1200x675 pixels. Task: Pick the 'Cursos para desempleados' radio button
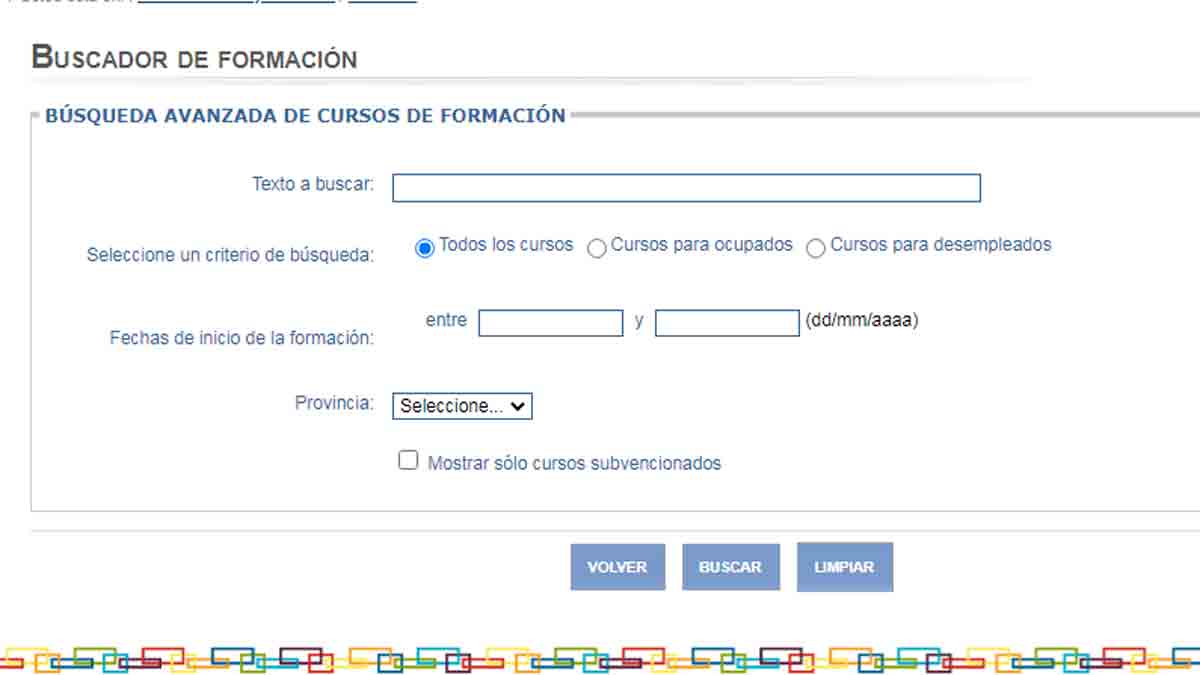(x=816, y=248)
